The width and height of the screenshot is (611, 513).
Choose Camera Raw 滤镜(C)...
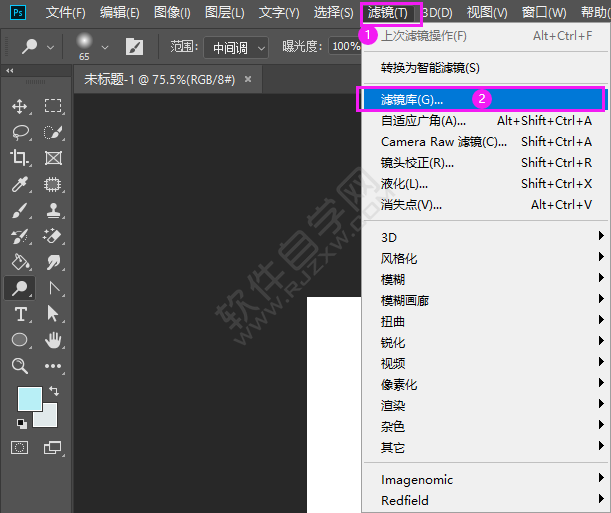tap(486, 141)
